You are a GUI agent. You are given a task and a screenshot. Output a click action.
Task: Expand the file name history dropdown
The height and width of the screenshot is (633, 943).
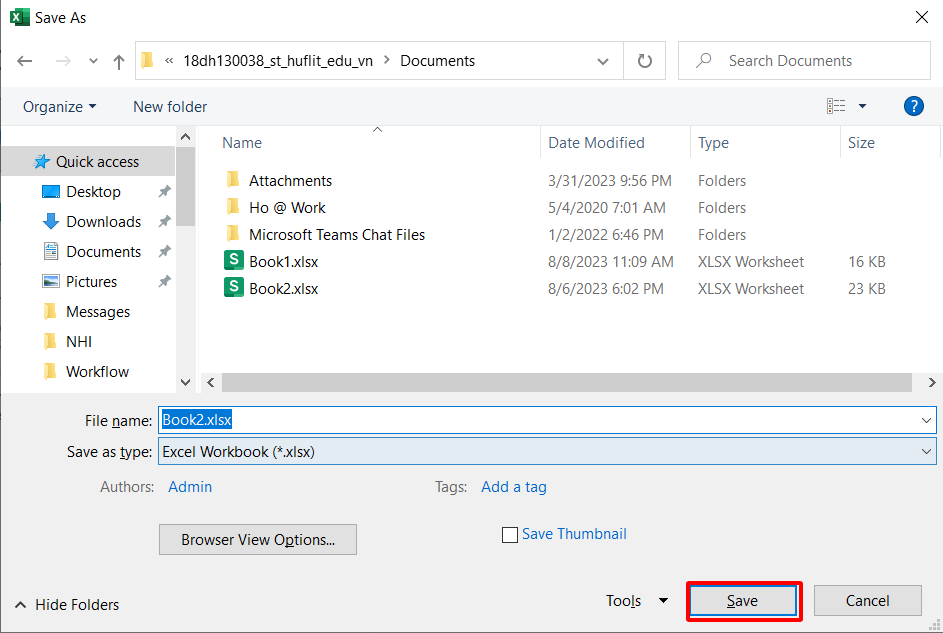(x=926, y=420)
